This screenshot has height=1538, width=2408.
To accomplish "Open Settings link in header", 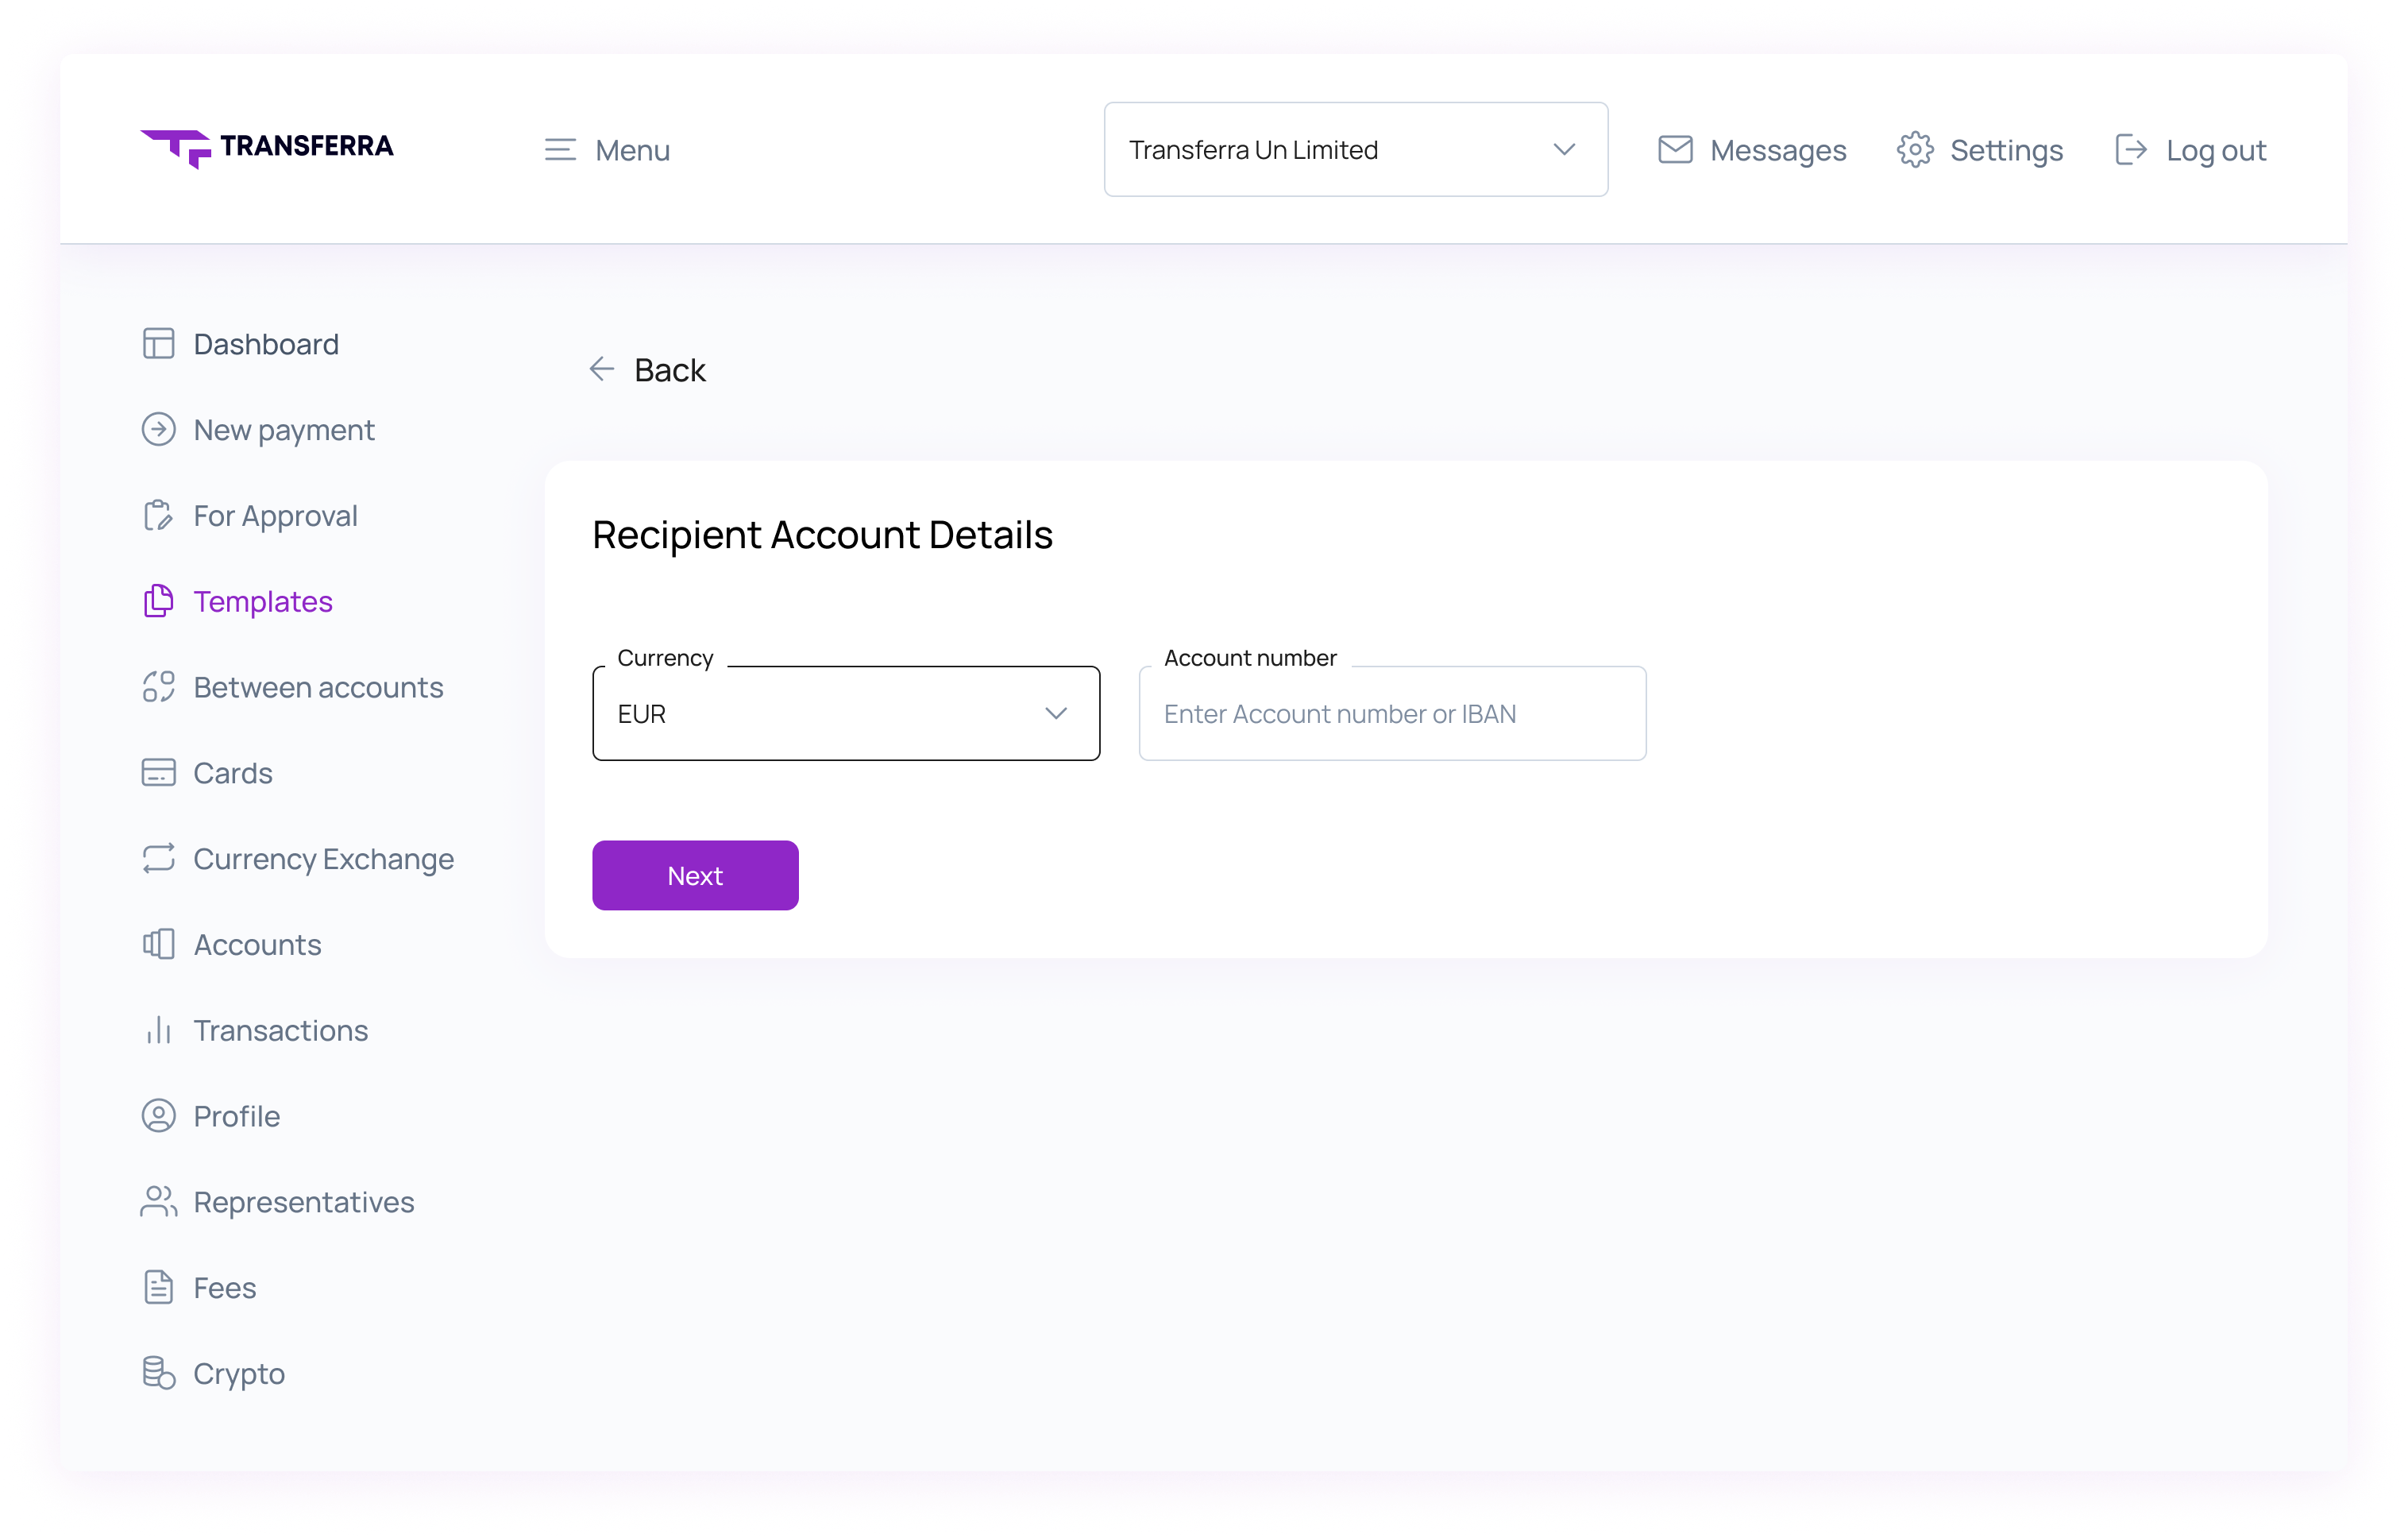I will click(2006, 150).
